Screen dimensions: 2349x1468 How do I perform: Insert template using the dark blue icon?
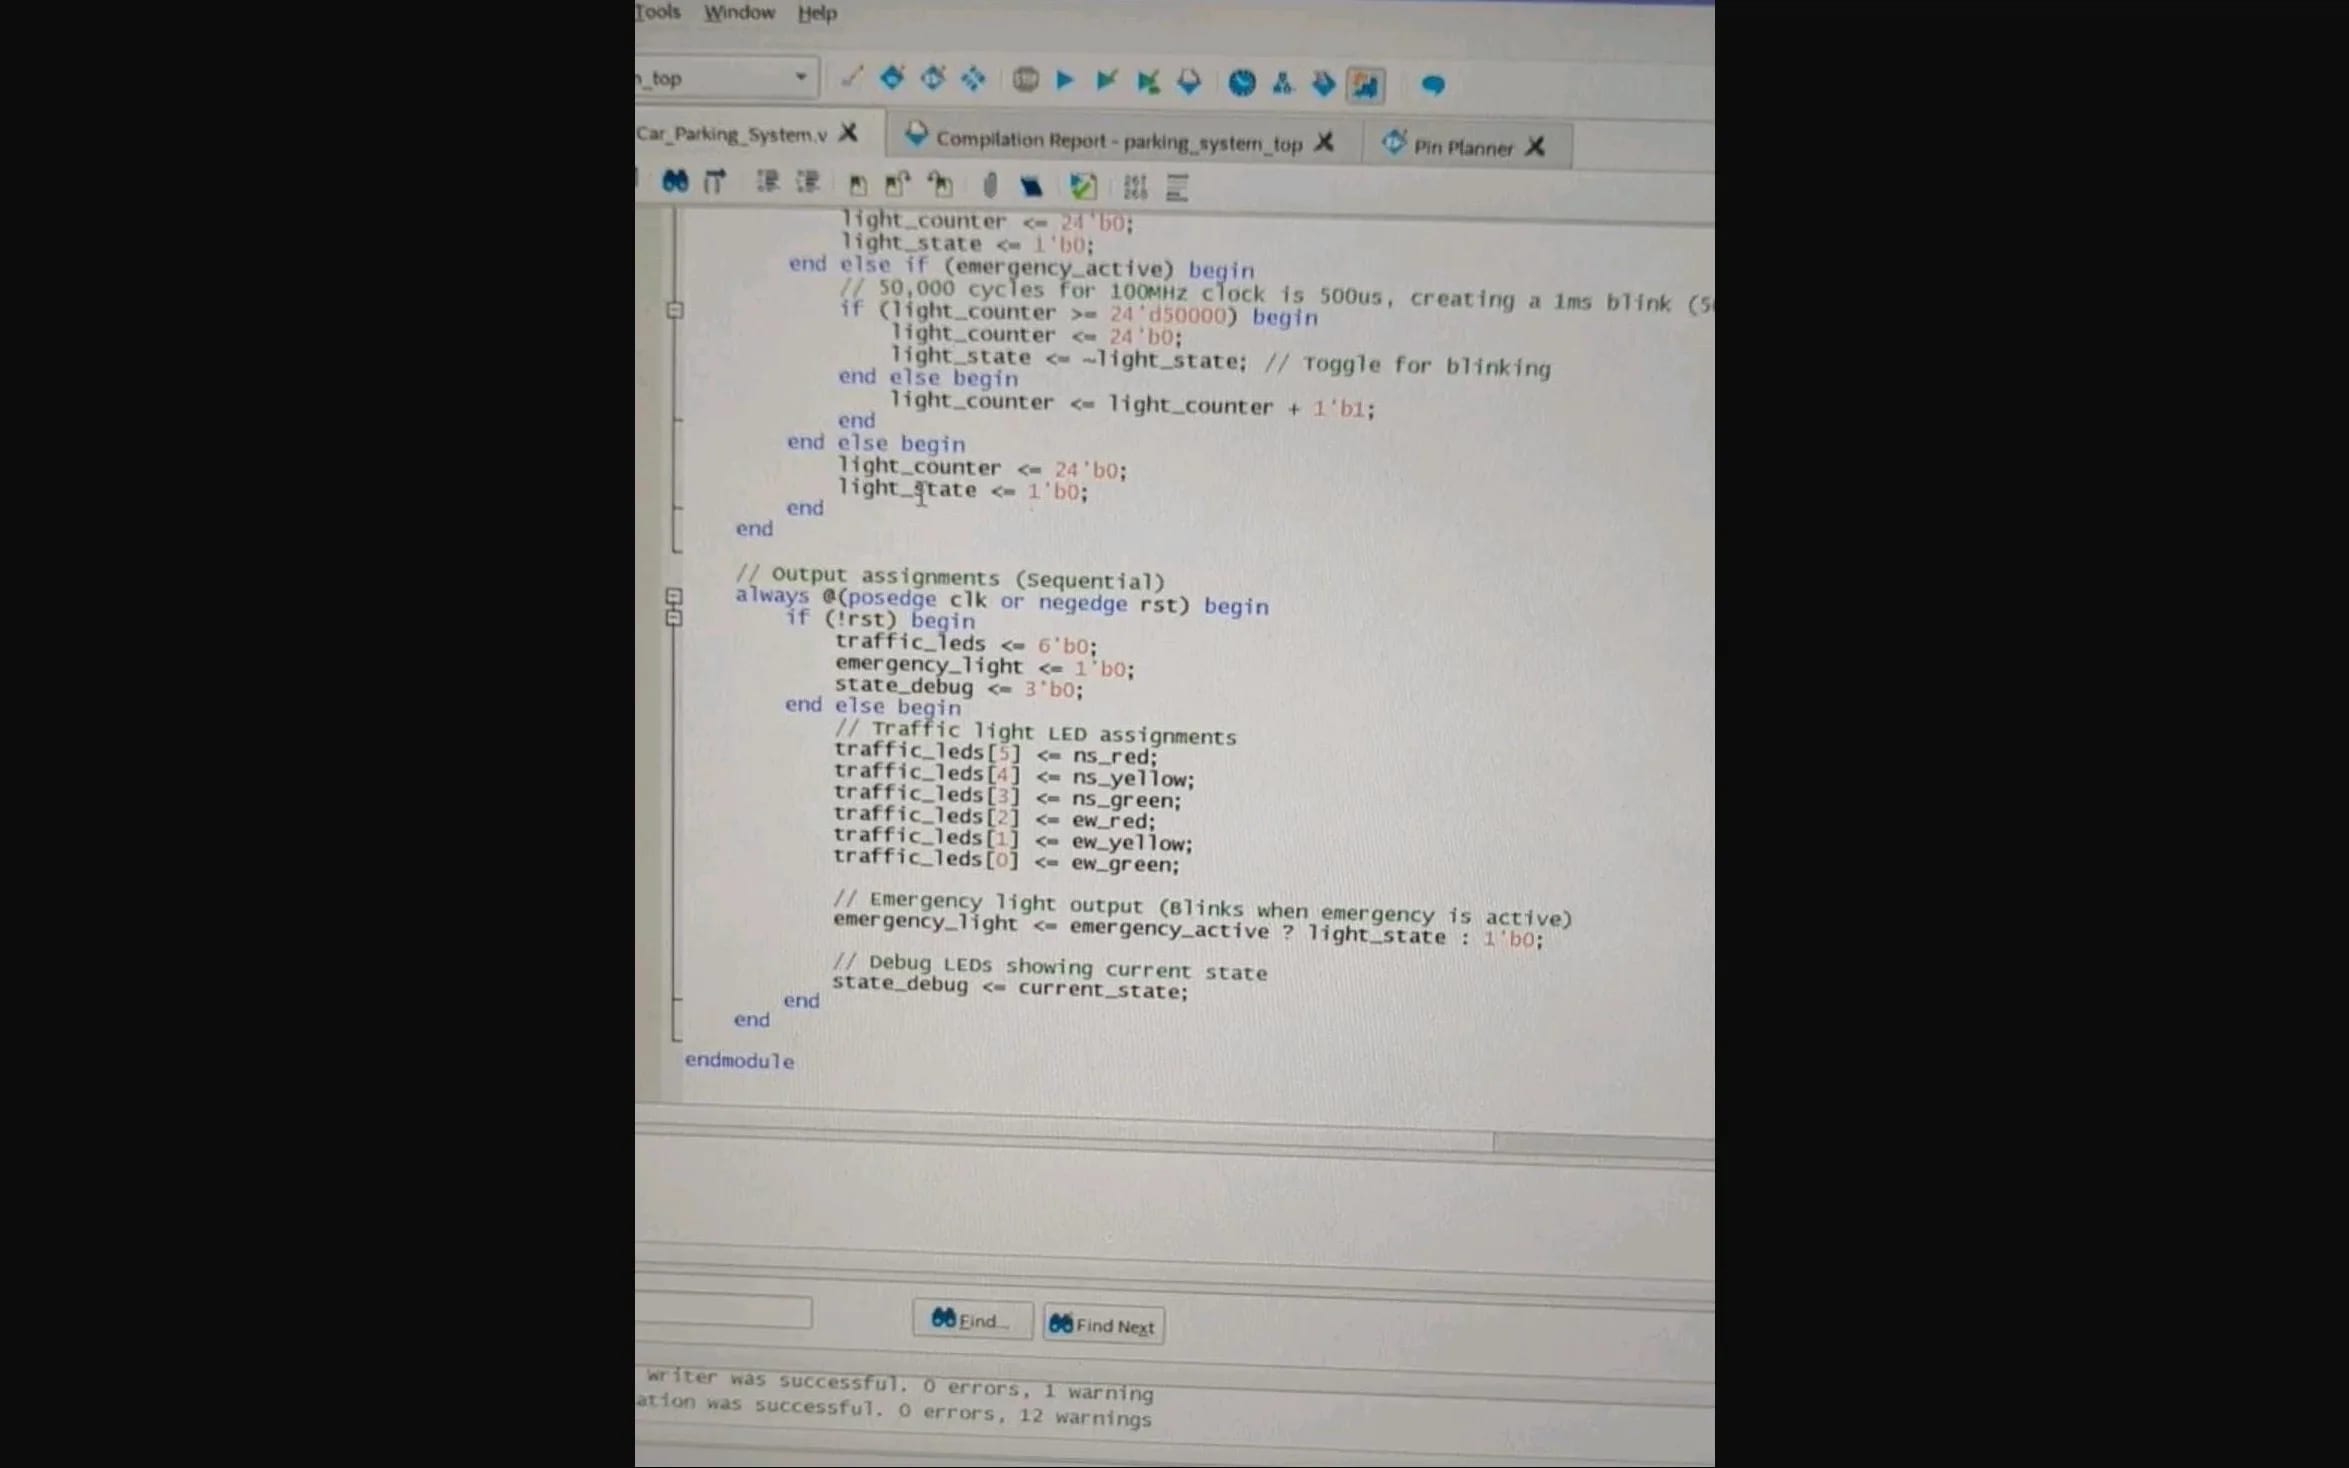pyautogui.click(x=1031, y=186)
